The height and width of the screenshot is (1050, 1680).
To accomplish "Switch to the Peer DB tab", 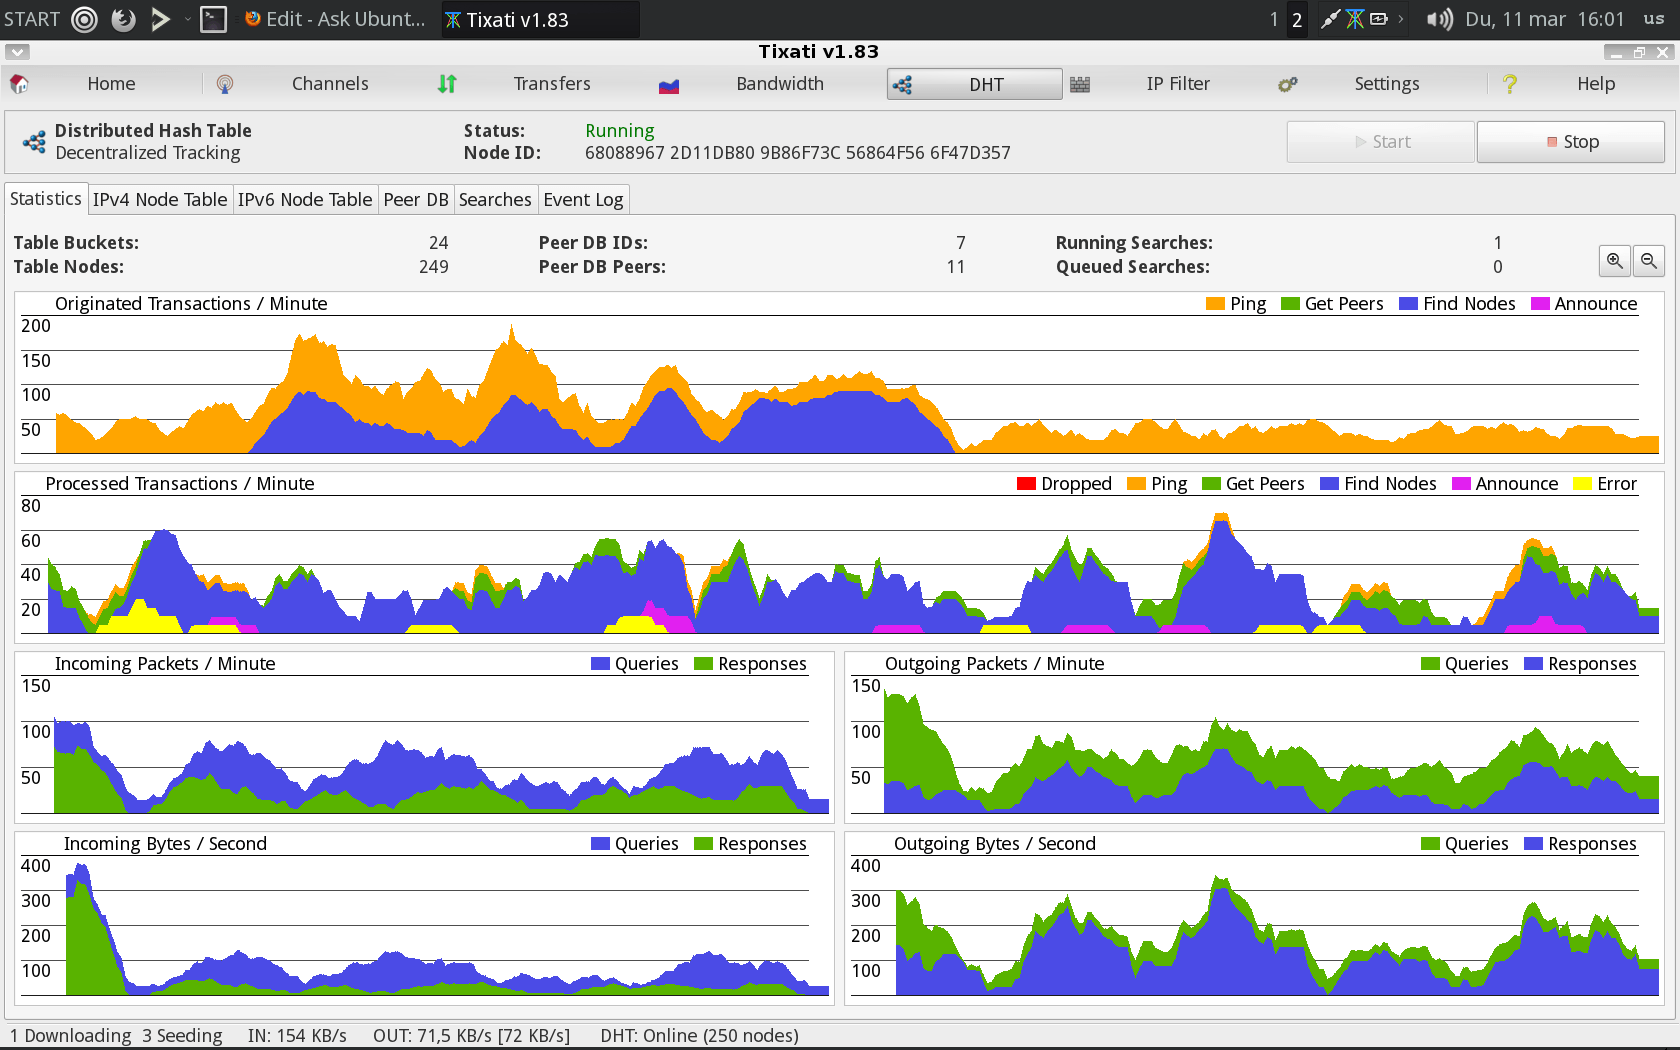I will (x=416, y=200).
